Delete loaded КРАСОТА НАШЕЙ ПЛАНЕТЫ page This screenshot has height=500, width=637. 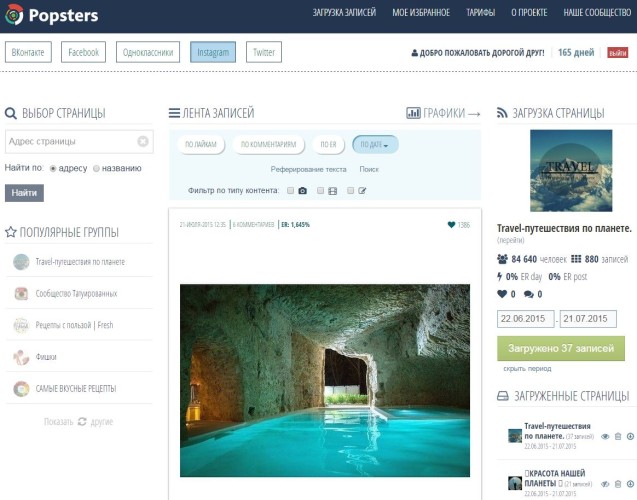click(x=618, y=484)
